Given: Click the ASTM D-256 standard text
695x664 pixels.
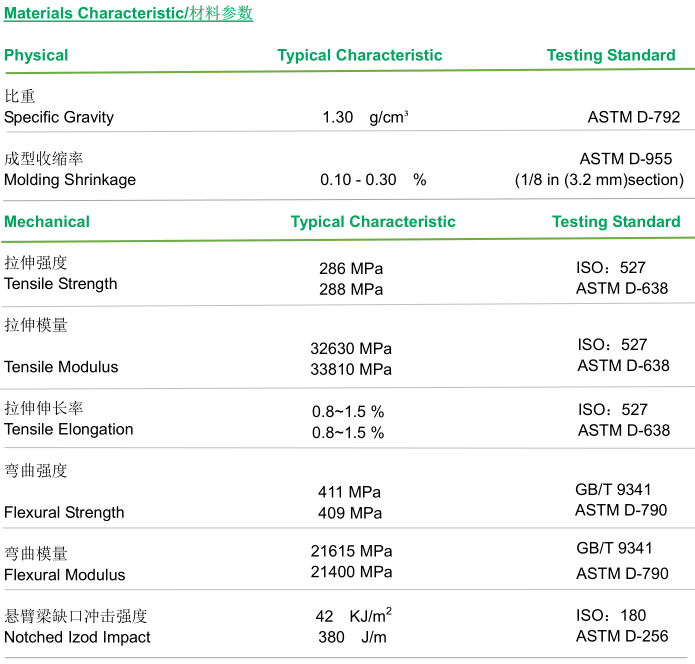Looking at the screenshot, I should 622,636.
